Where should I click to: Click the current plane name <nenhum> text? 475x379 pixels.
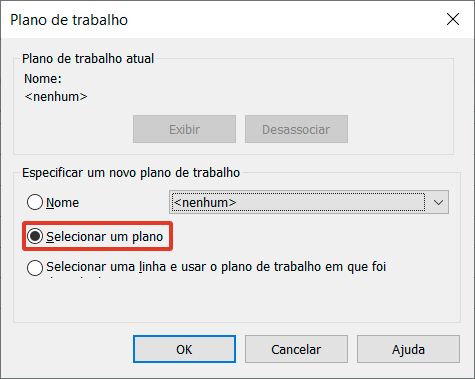[56, 97]
